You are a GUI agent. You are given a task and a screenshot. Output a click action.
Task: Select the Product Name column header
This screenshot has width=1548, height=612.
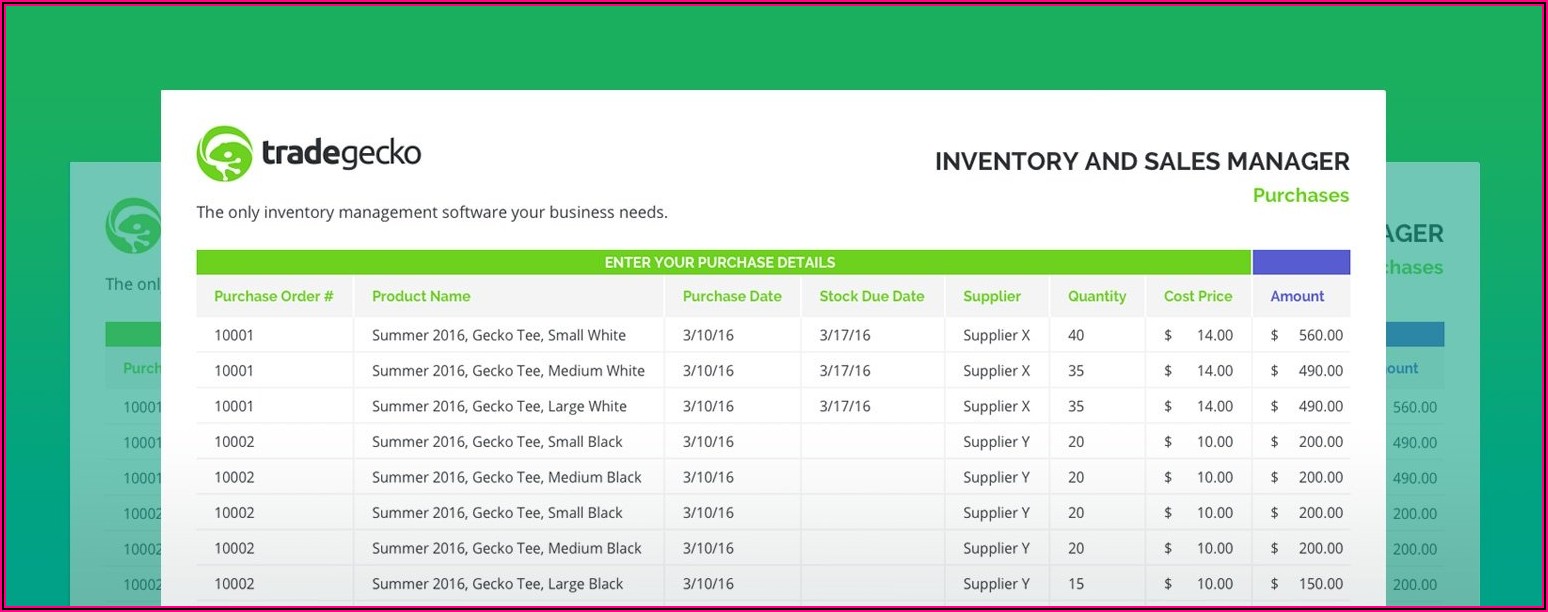pos(421,296)
